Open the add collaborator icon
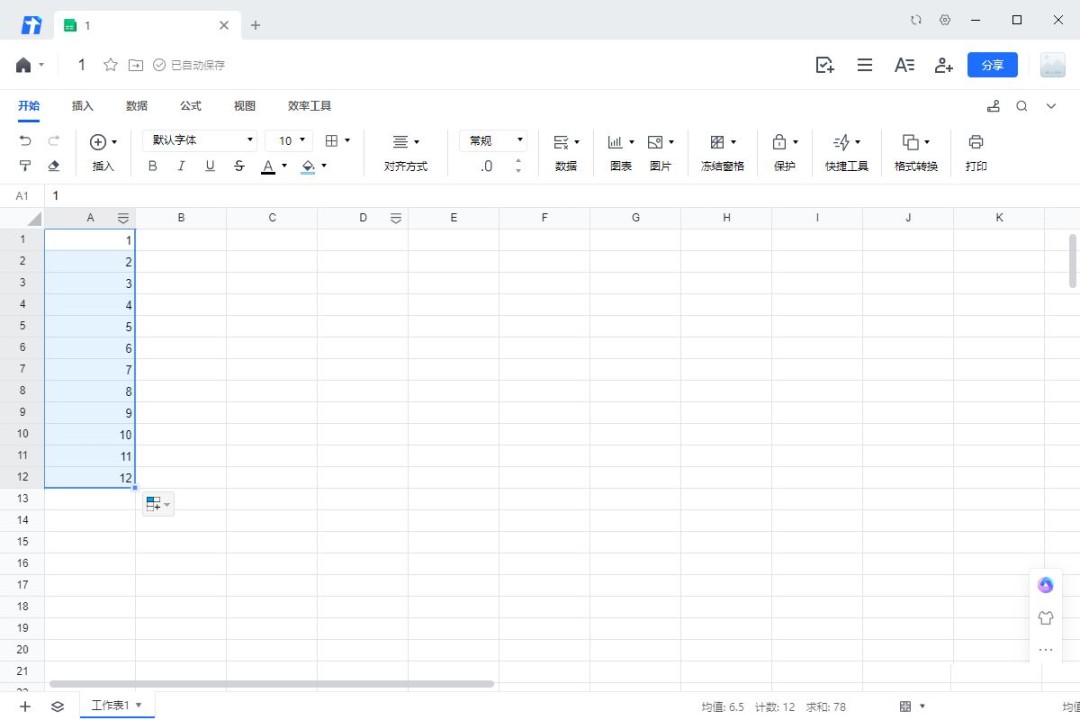This screenshot has height=720, width=1080. (x=943, y=65)
